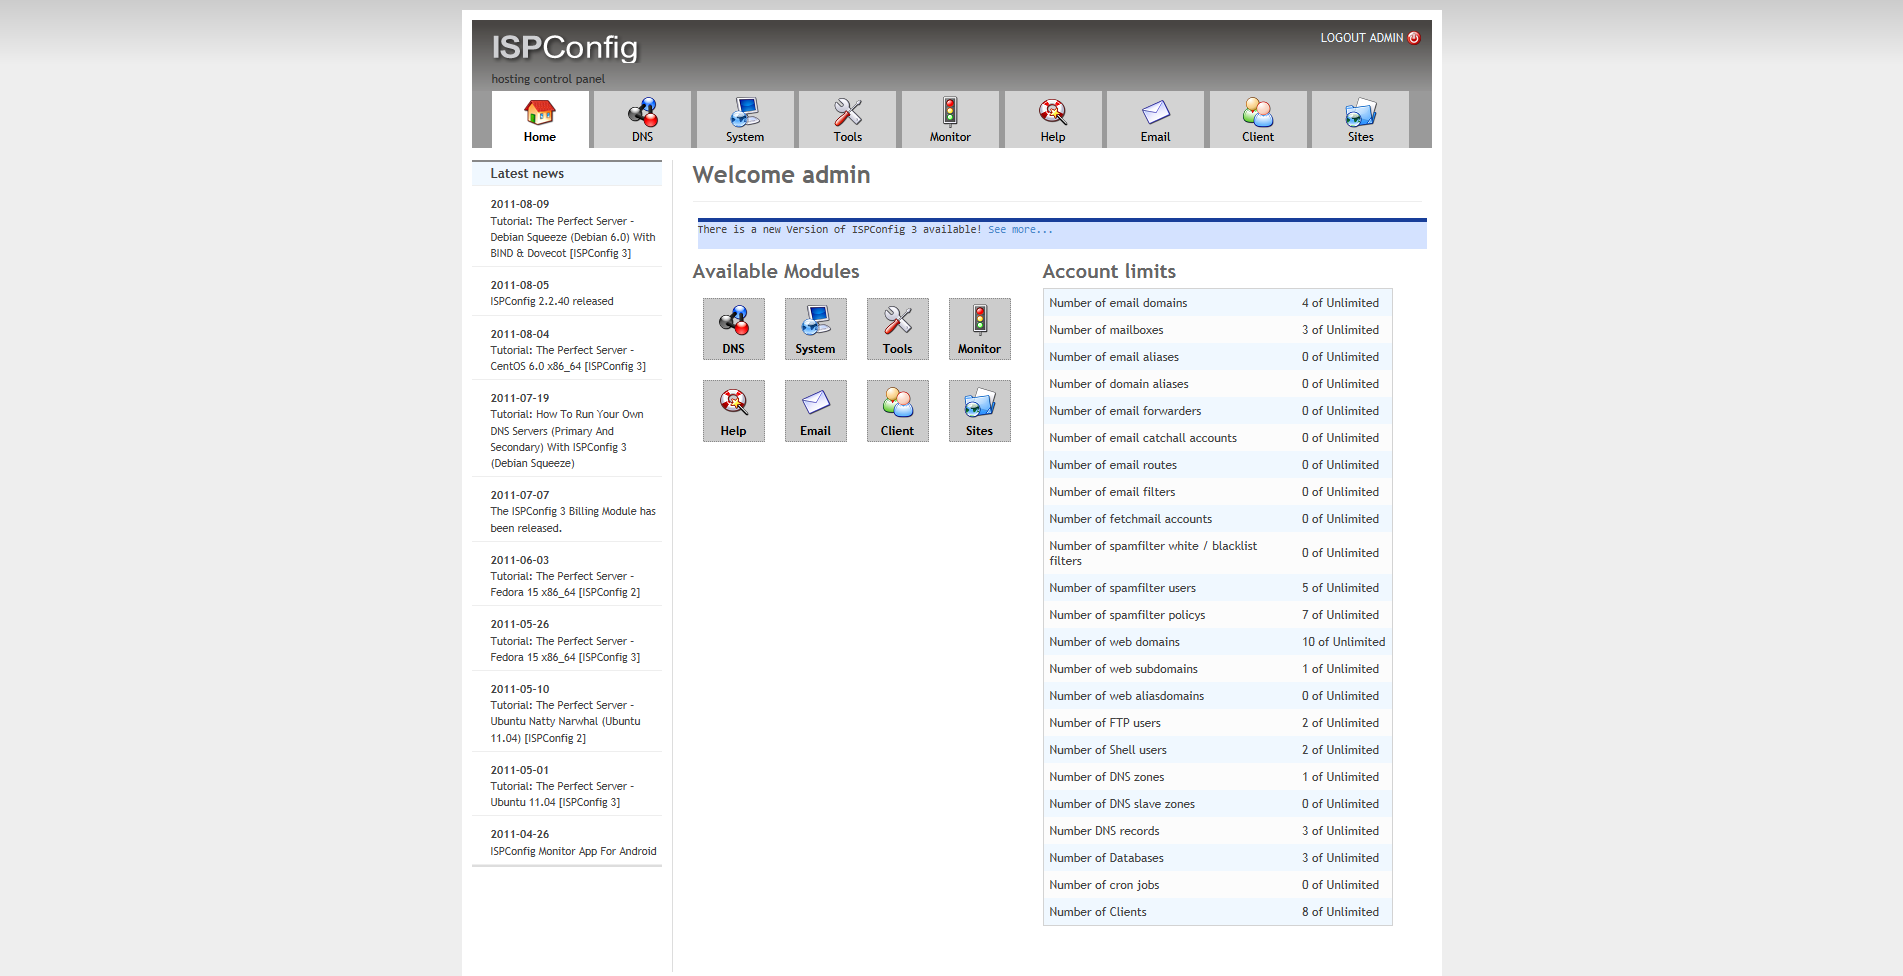1903x976 pixels.
Task: Open Email module under Available Modules
Action: click(816, 411)
